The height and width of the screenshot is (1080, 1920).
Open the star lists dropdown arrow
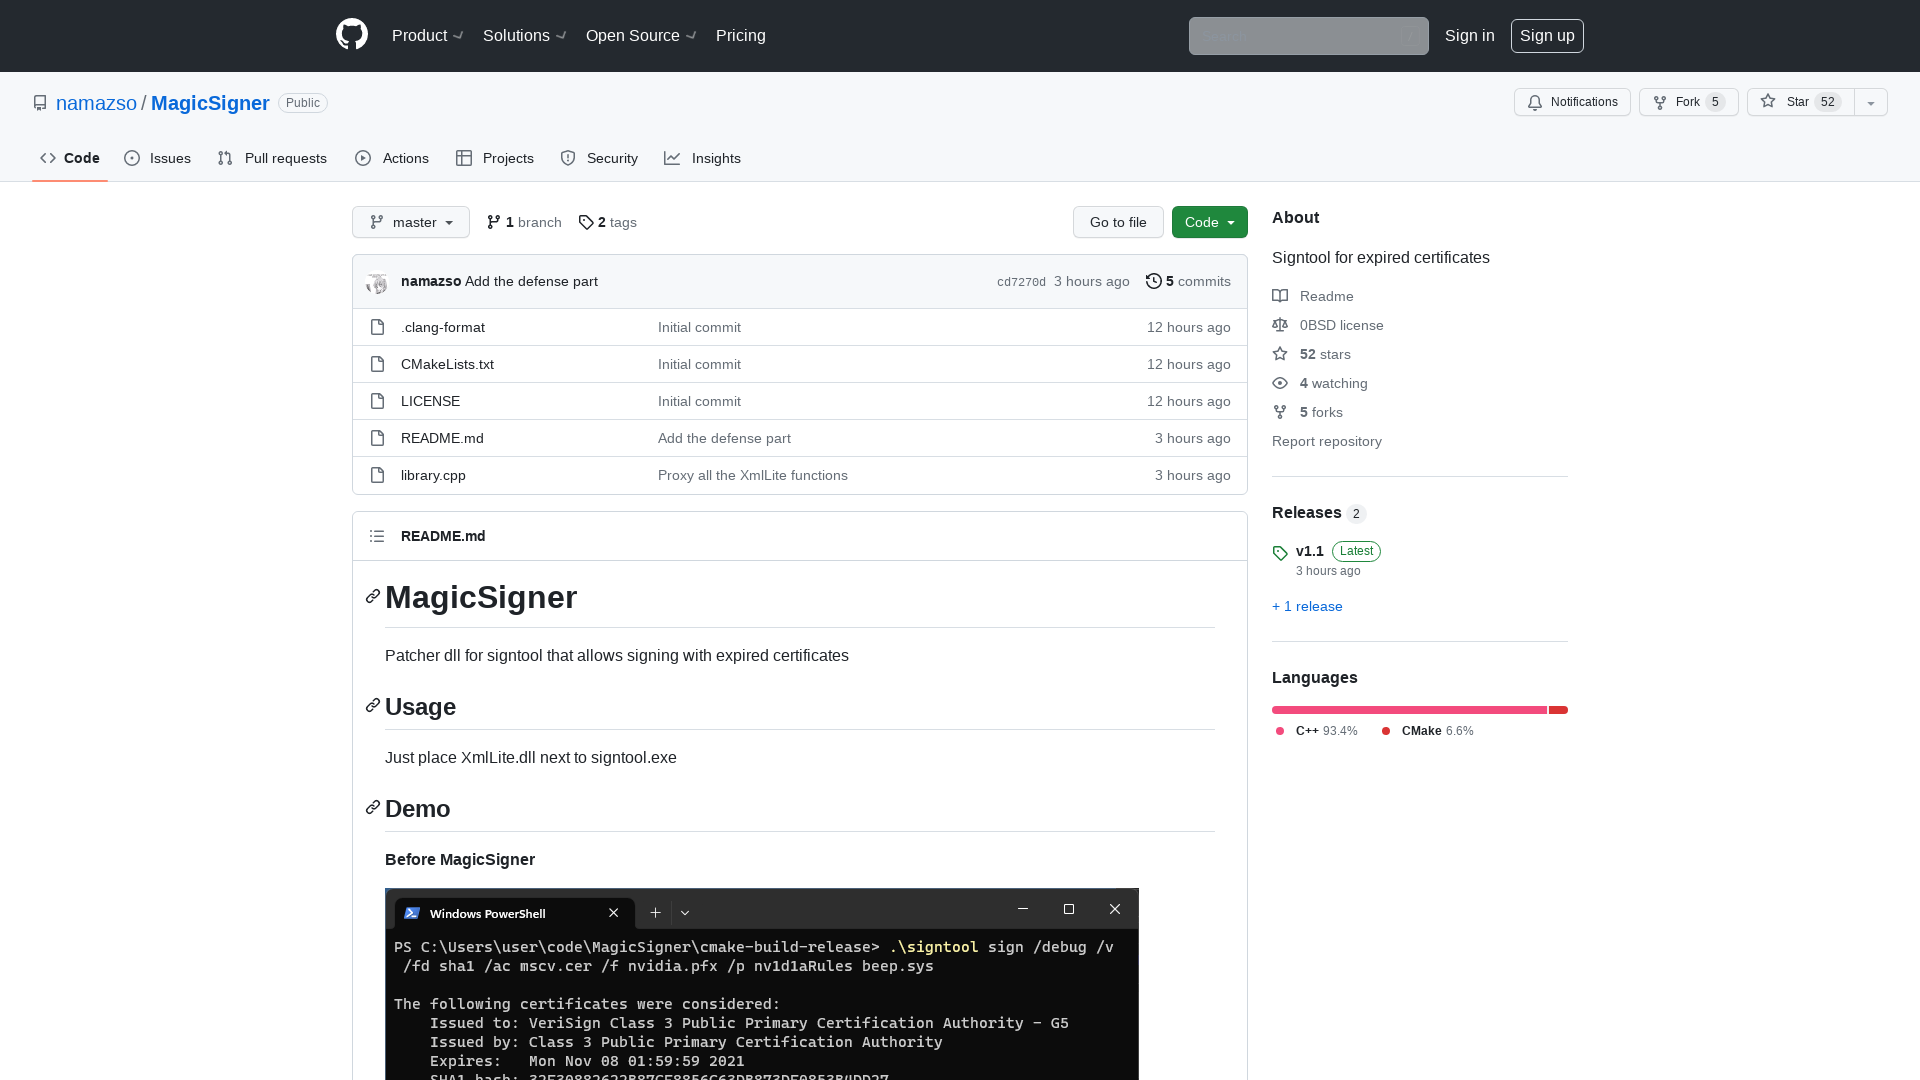tap(1871, 102)
